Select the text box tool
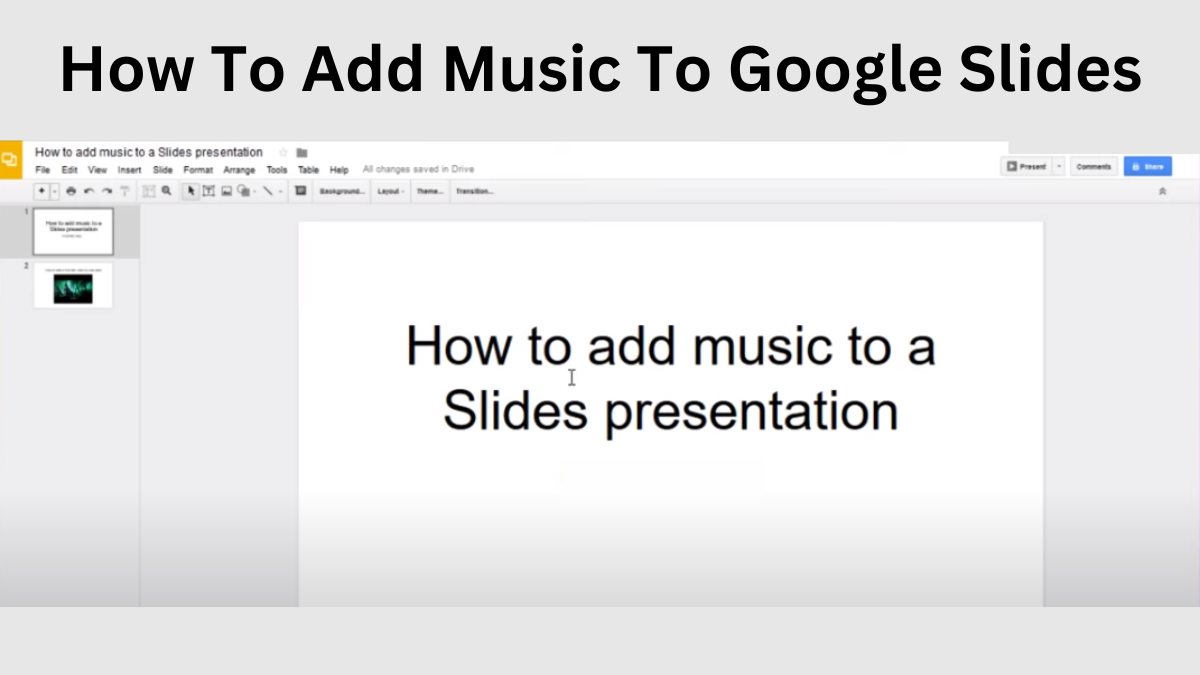1200x675 pixels. (209, 191)
